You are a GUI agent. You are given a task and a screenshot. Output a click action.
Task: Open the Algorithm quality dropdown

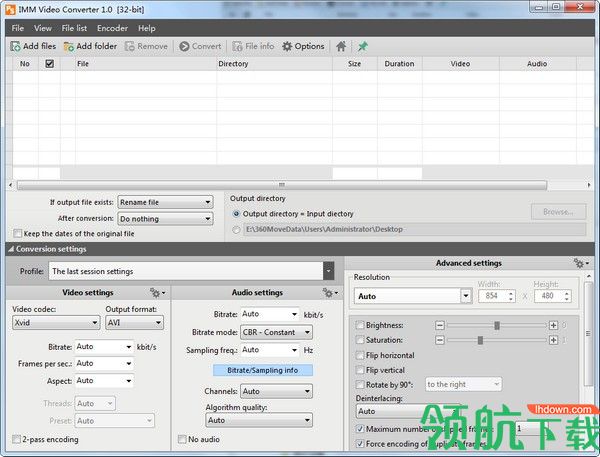pos(259,420)
